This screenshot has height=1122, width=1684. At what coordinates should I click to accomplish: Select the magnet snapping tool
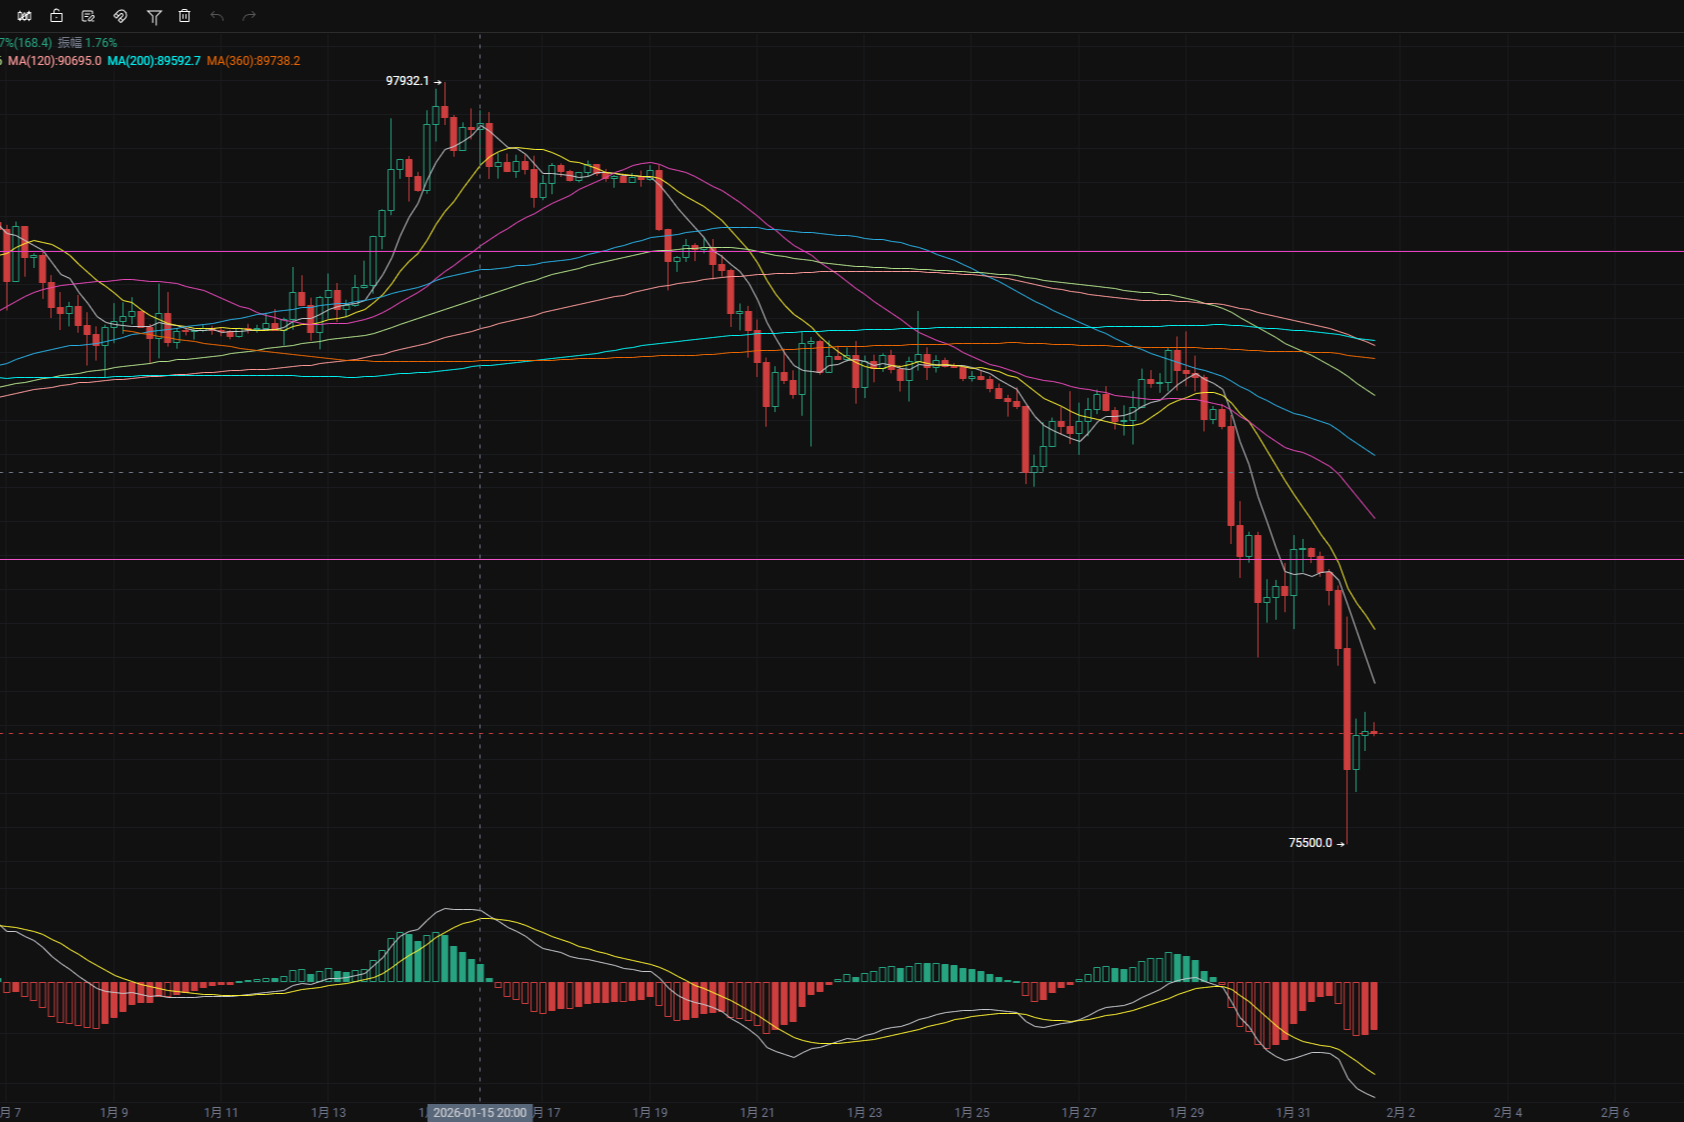tap(120, 16)
